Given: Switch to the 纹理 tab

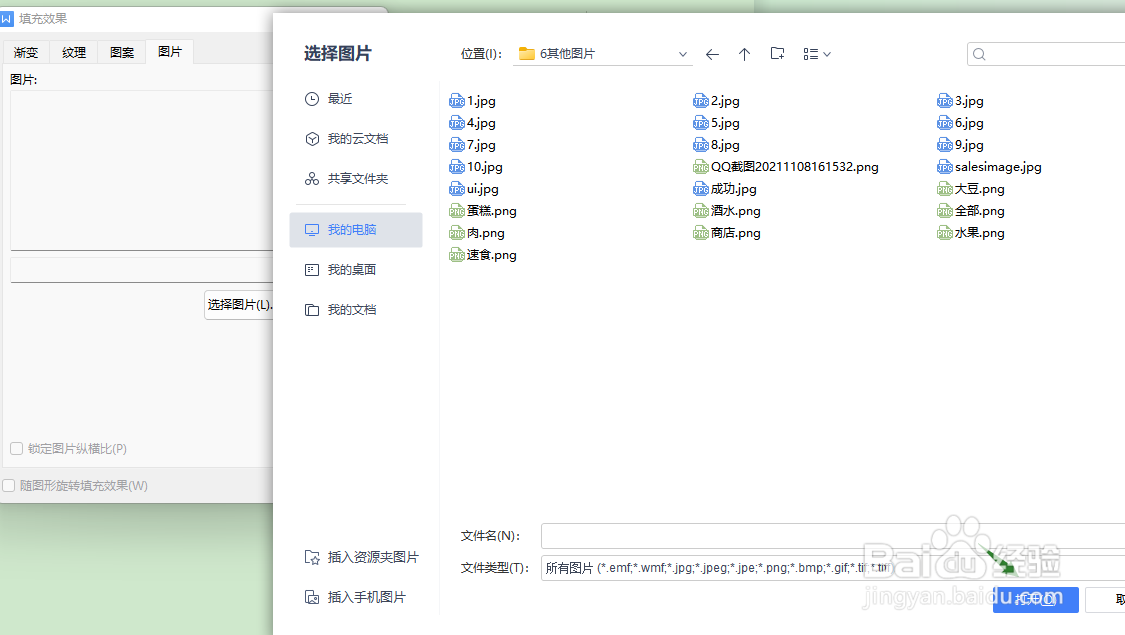Looking at the screenshot, I should point(72,51).
